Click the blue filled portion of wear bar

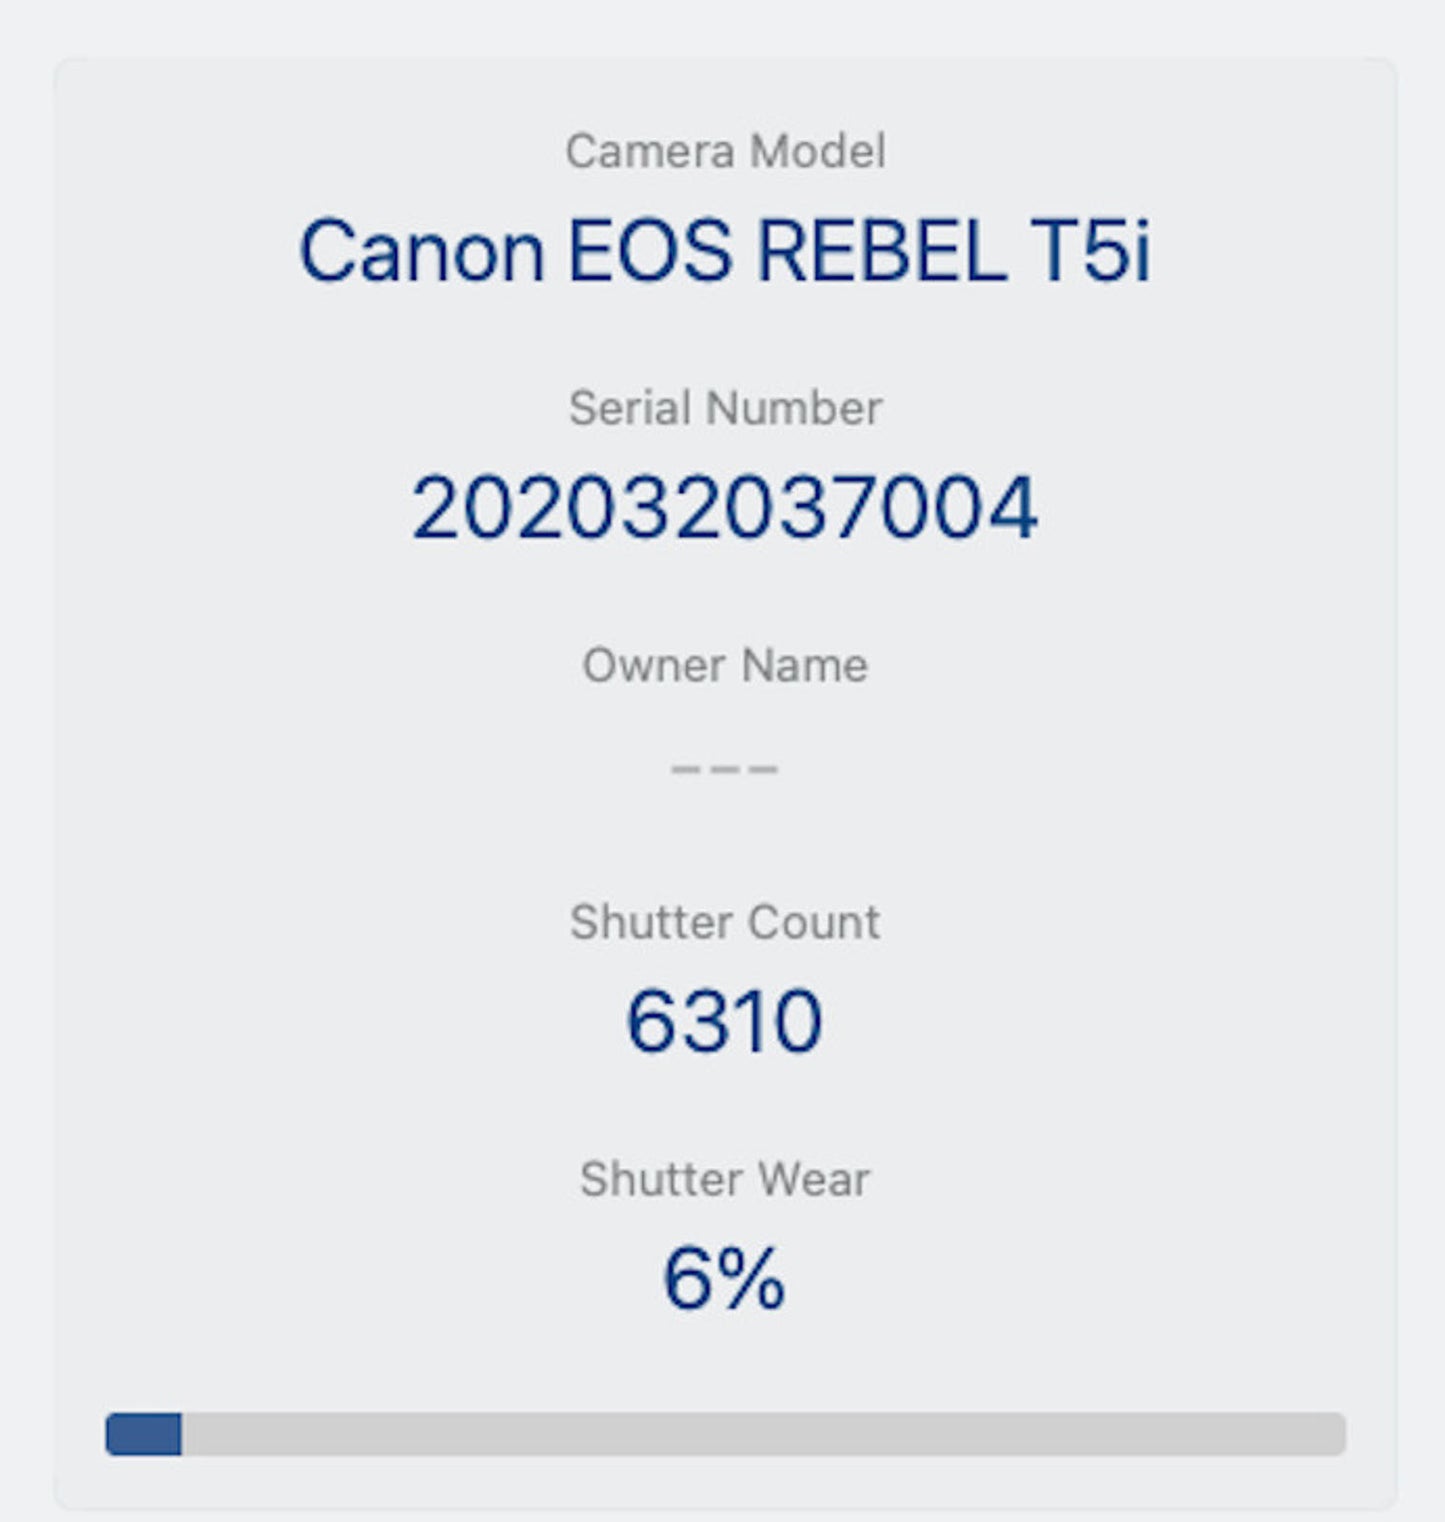click(x=144, y=1434)
